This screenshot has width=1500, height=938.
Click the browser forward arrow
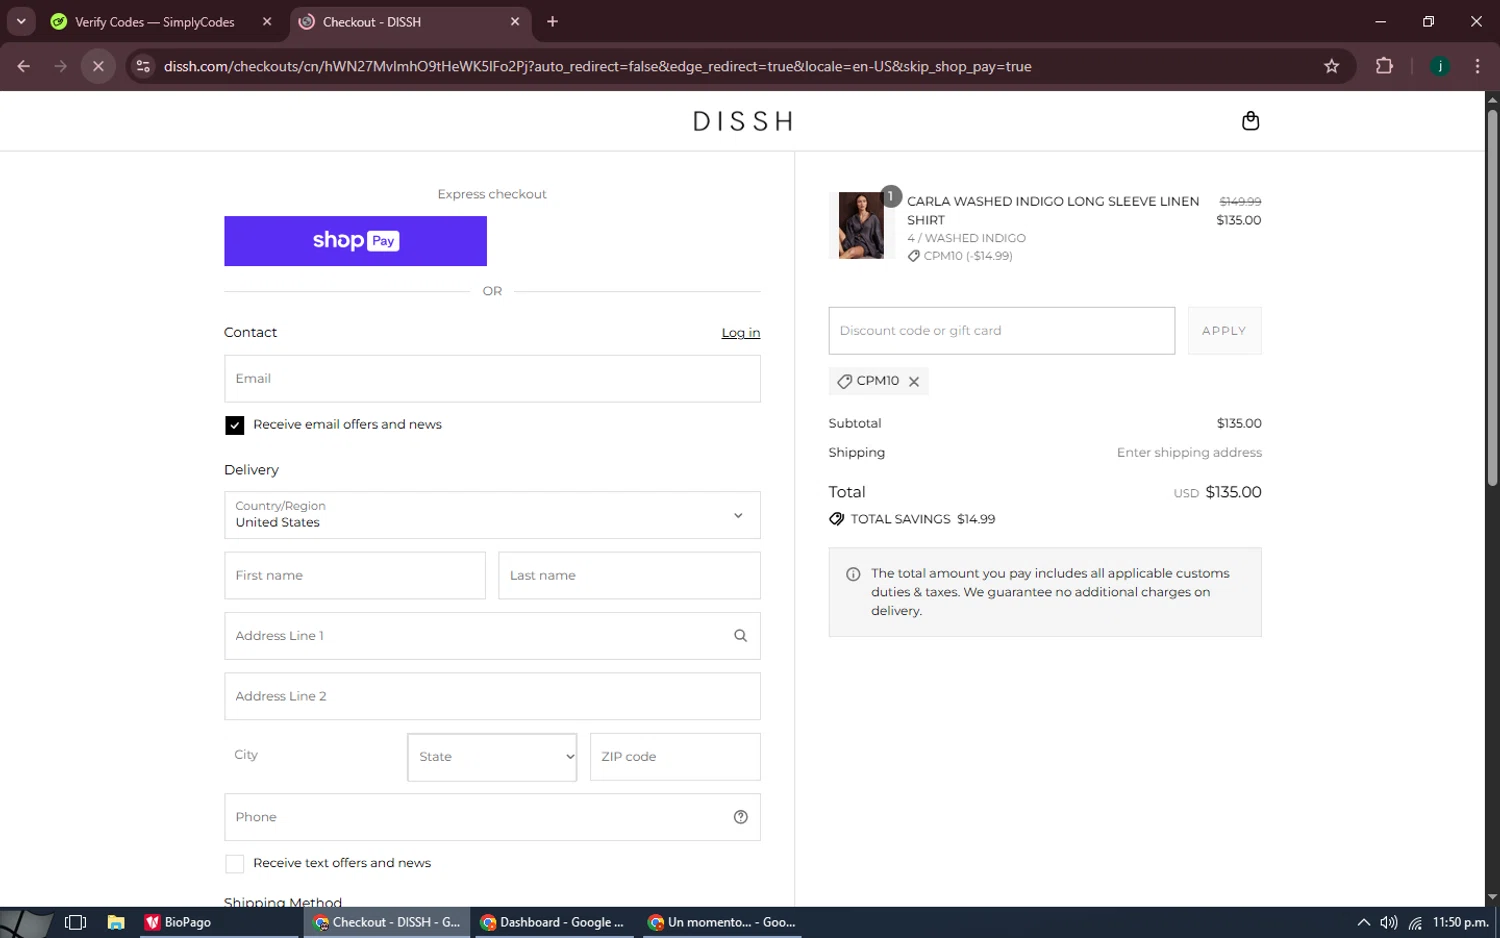point(61,67)
